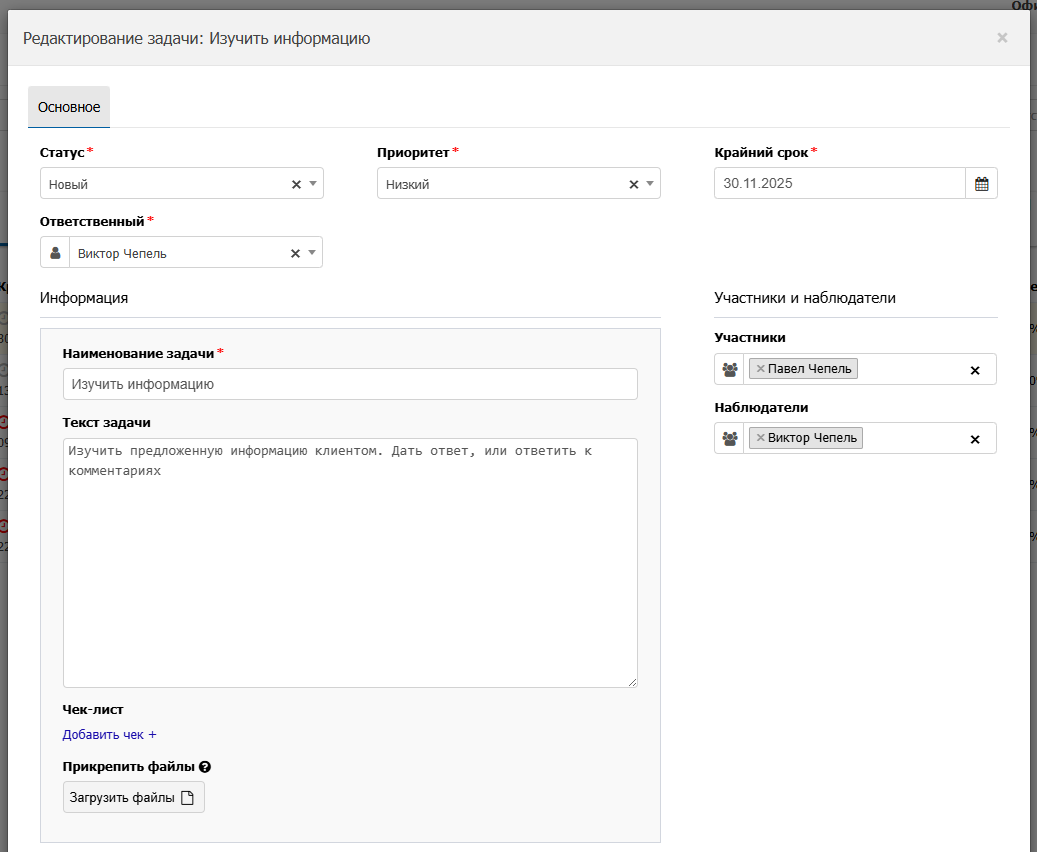This screenshot has width=1037, height=852.
Task: Click the Наименование задачи input field
Action: pos(350,384)
